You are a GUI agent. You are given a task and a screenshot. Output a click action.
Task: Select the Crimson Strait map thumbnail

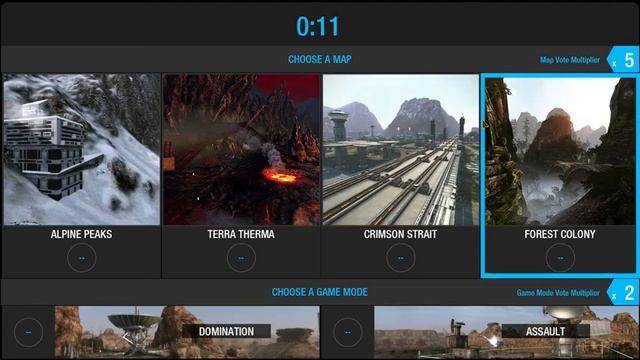coord(401,149)
